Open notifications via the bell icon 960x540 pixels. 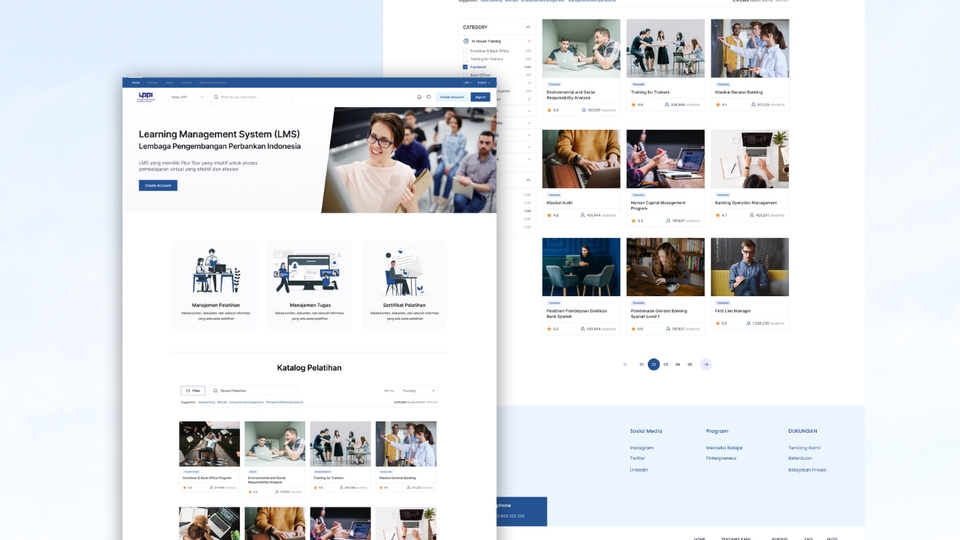point(419,97)
